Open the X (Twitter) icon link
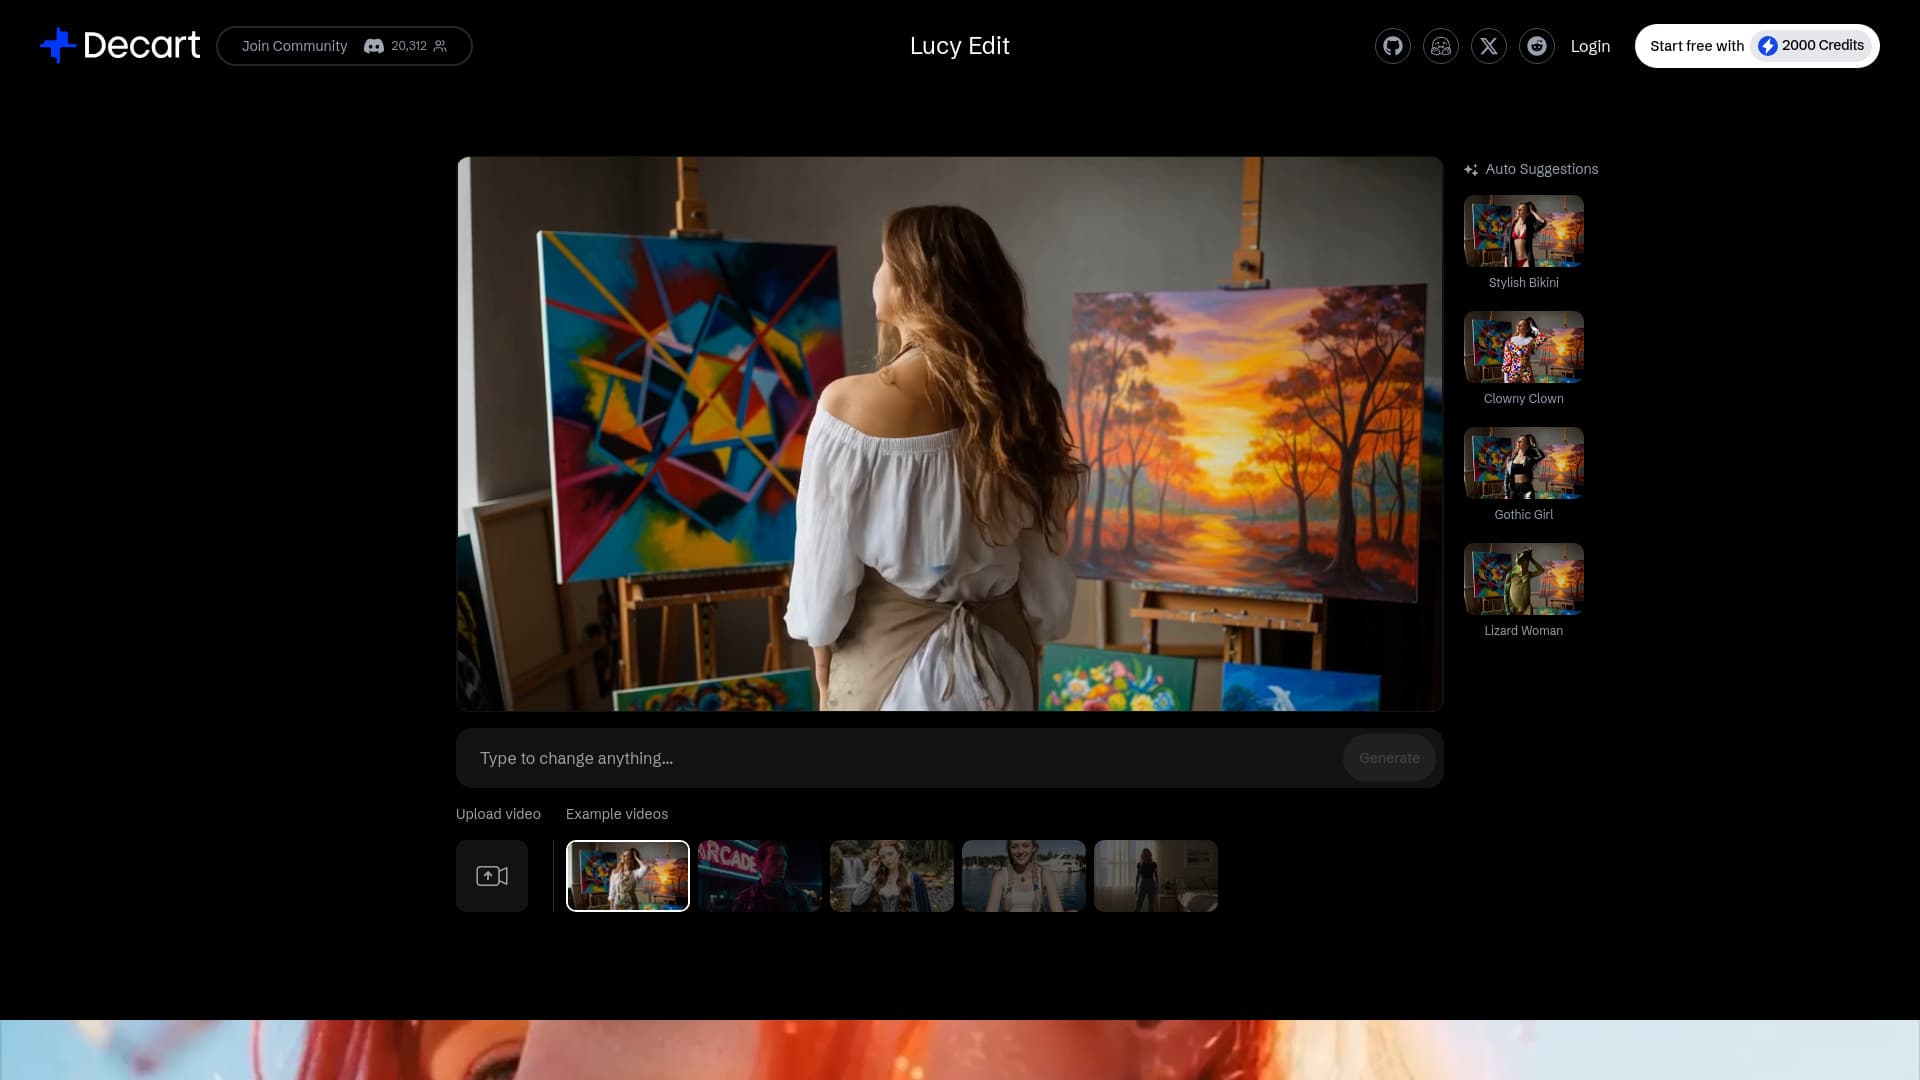Image resolution: width=1920 pixels, height=1080 pixels. tap(1488, 46)
